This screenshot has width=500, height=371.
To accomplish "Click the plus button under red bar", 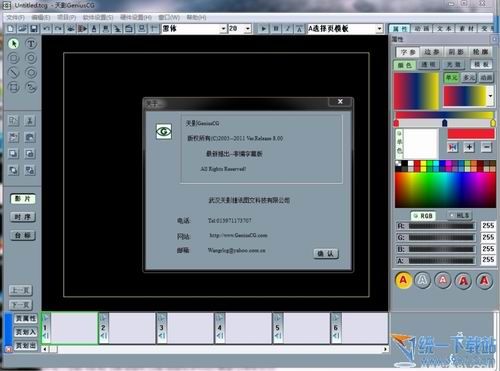I will (469, 147).
